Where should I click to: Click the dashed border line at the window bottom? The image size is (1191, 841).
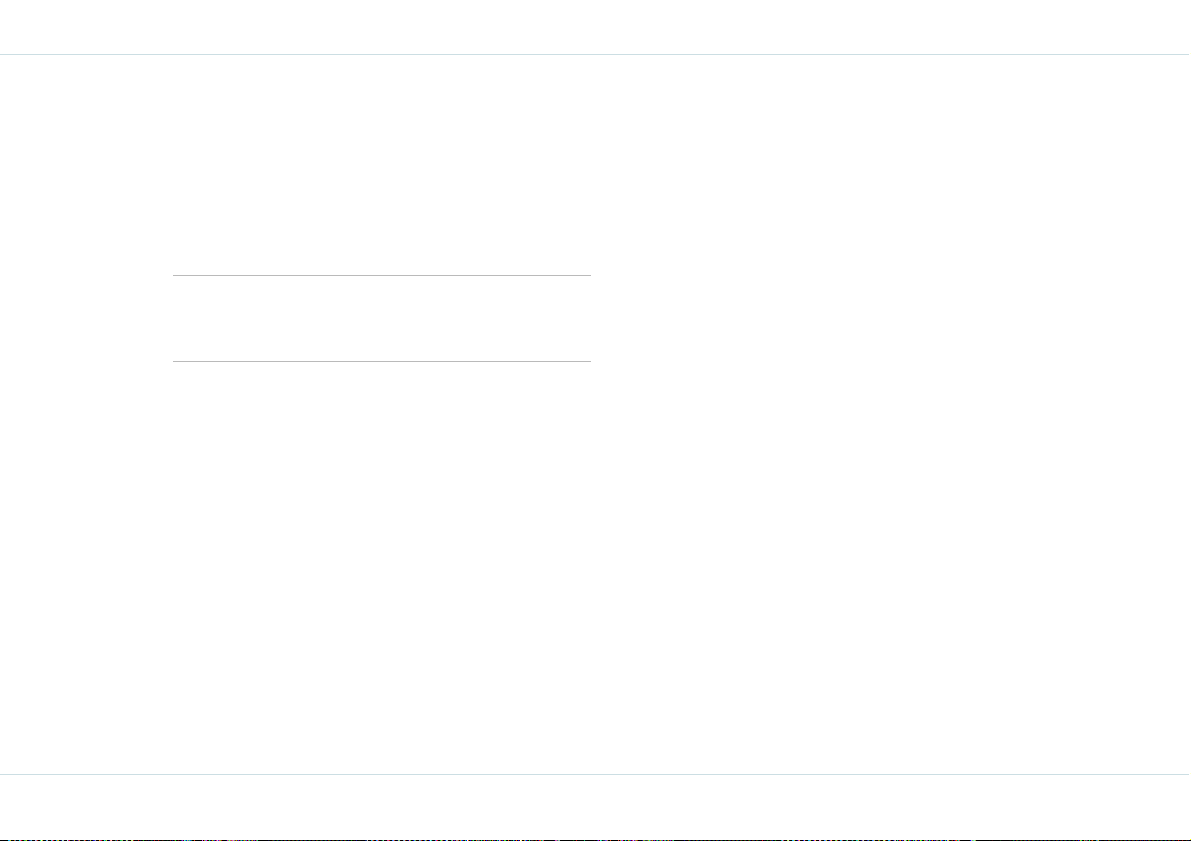point(596,839)
